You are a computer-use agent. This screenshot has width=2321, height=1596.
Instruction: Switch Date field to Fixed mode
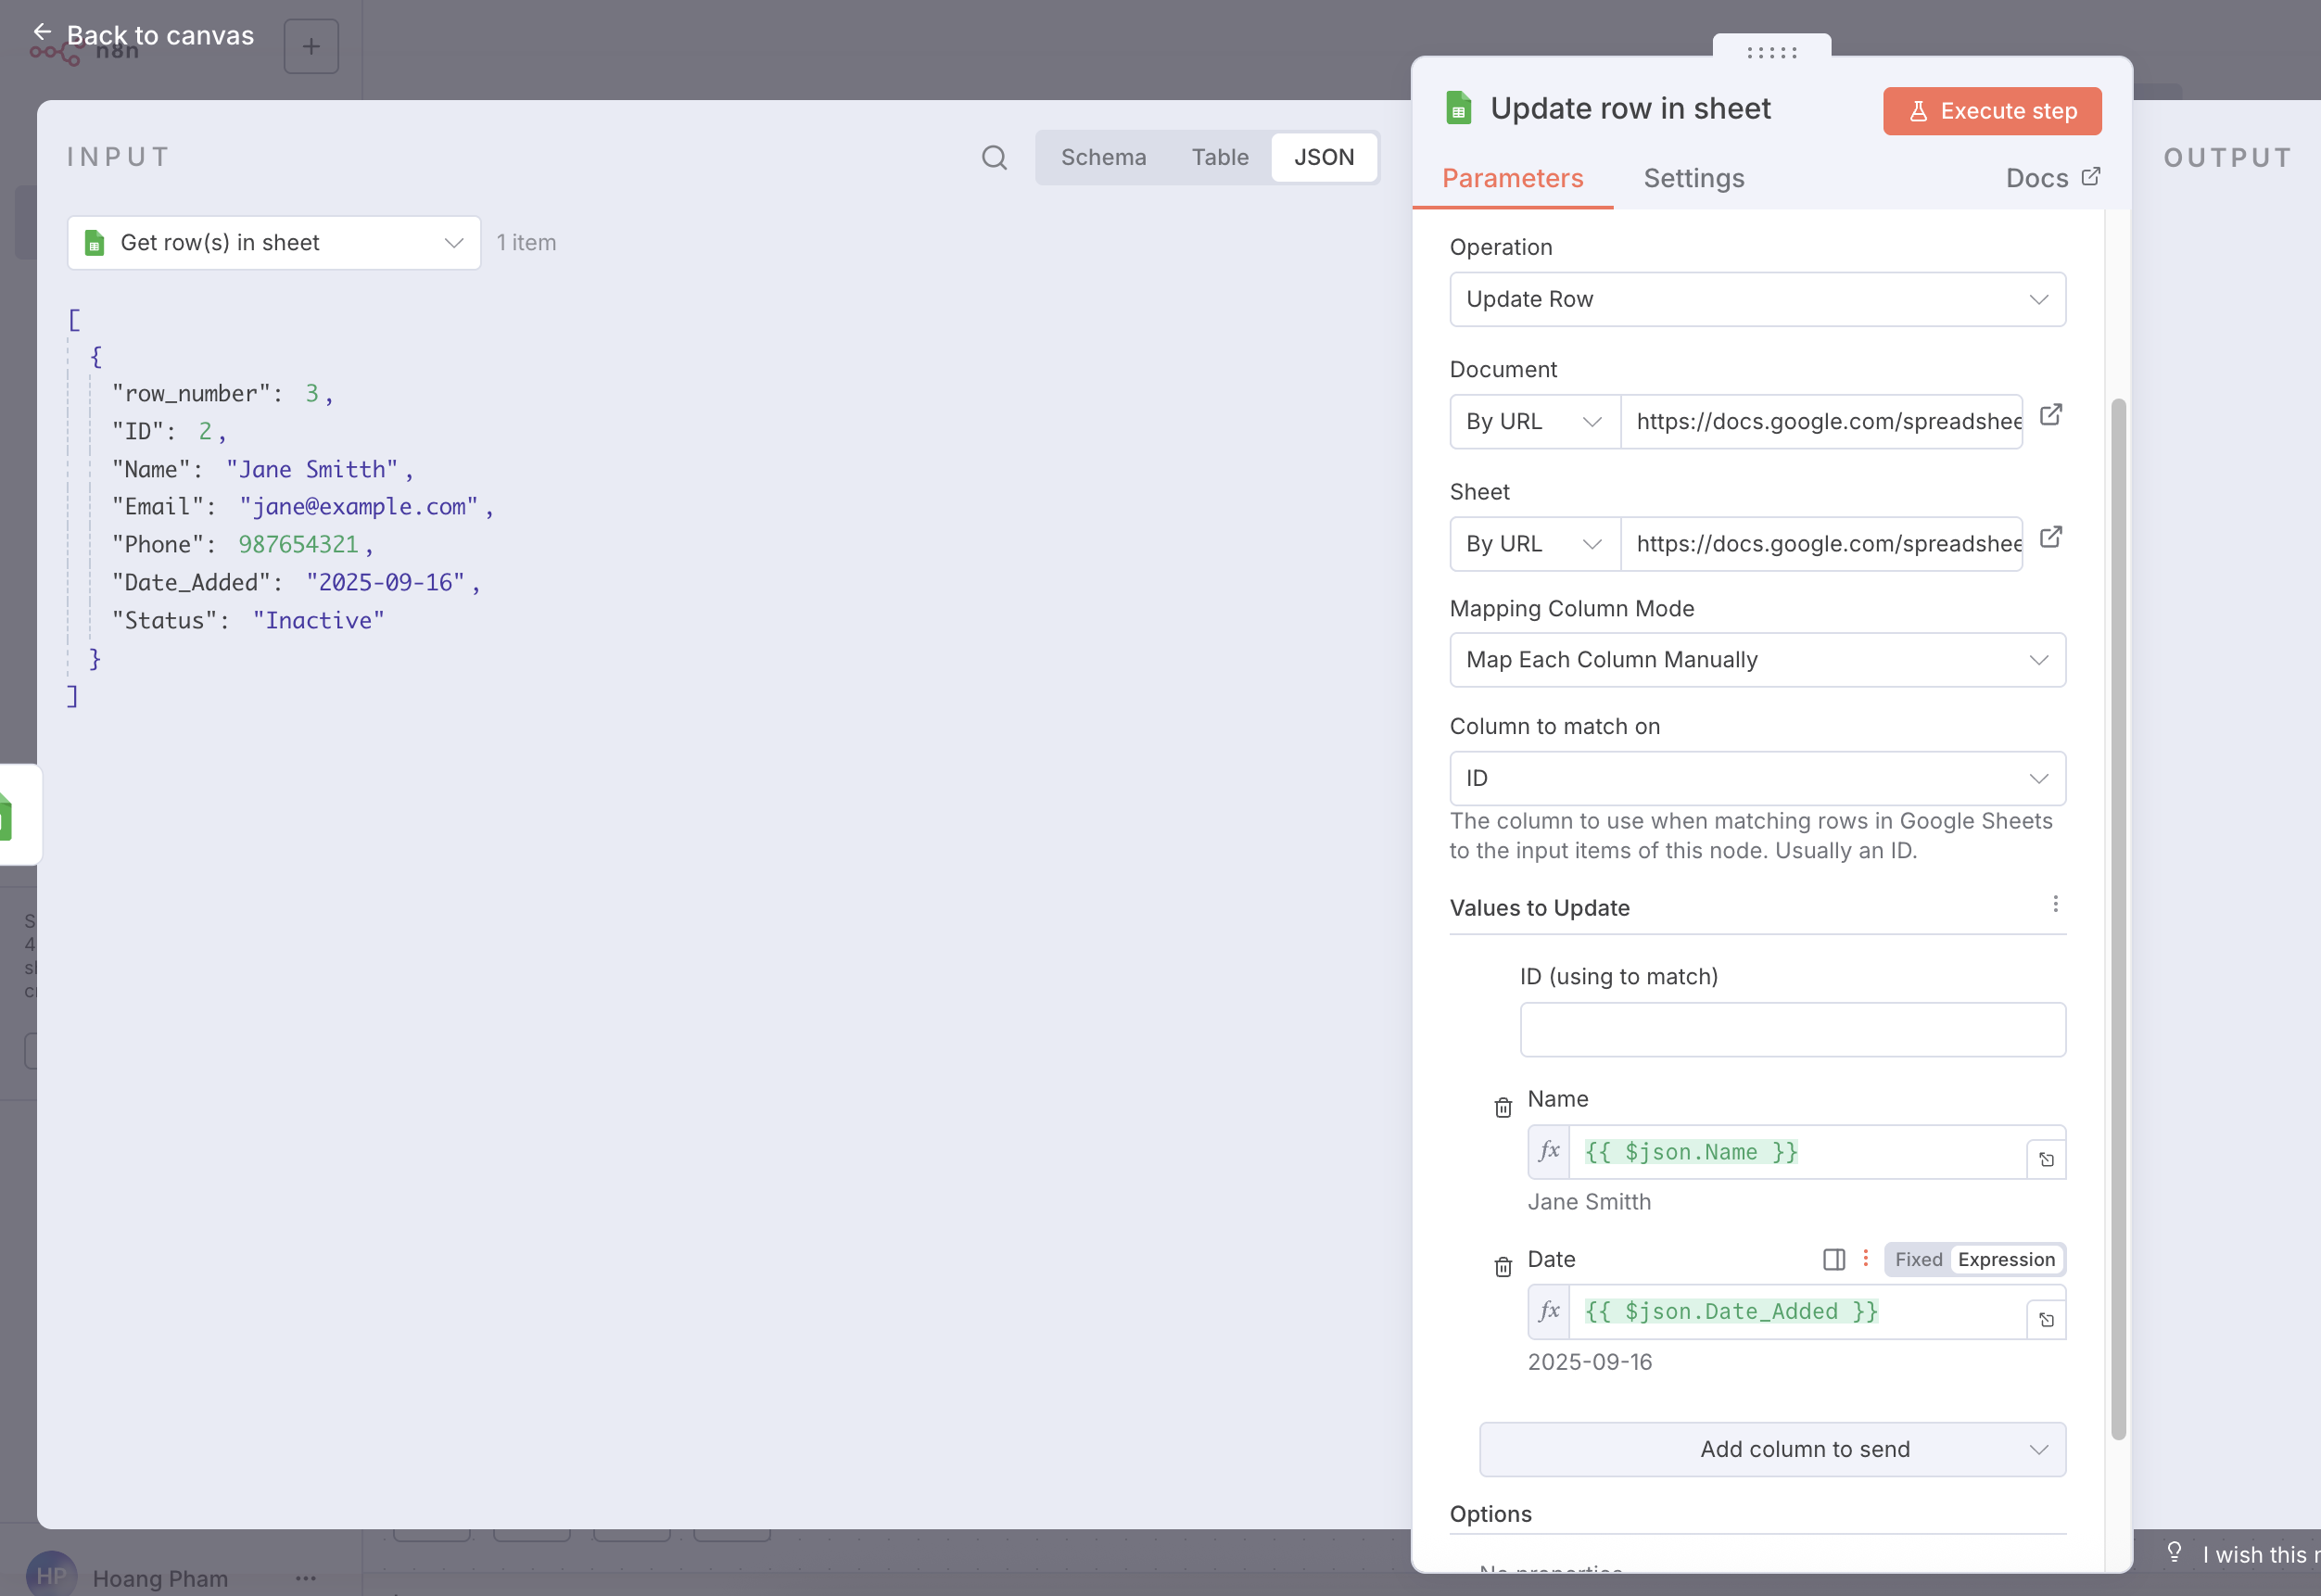[1918, 1259]
